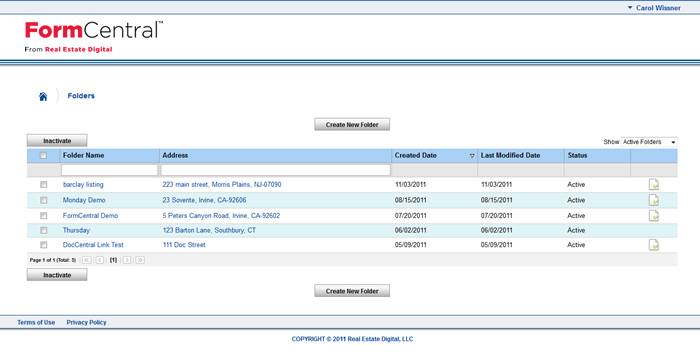Go to previous page pagination arrow
This screenshot has height=361, width=700.
coord(100,260)
